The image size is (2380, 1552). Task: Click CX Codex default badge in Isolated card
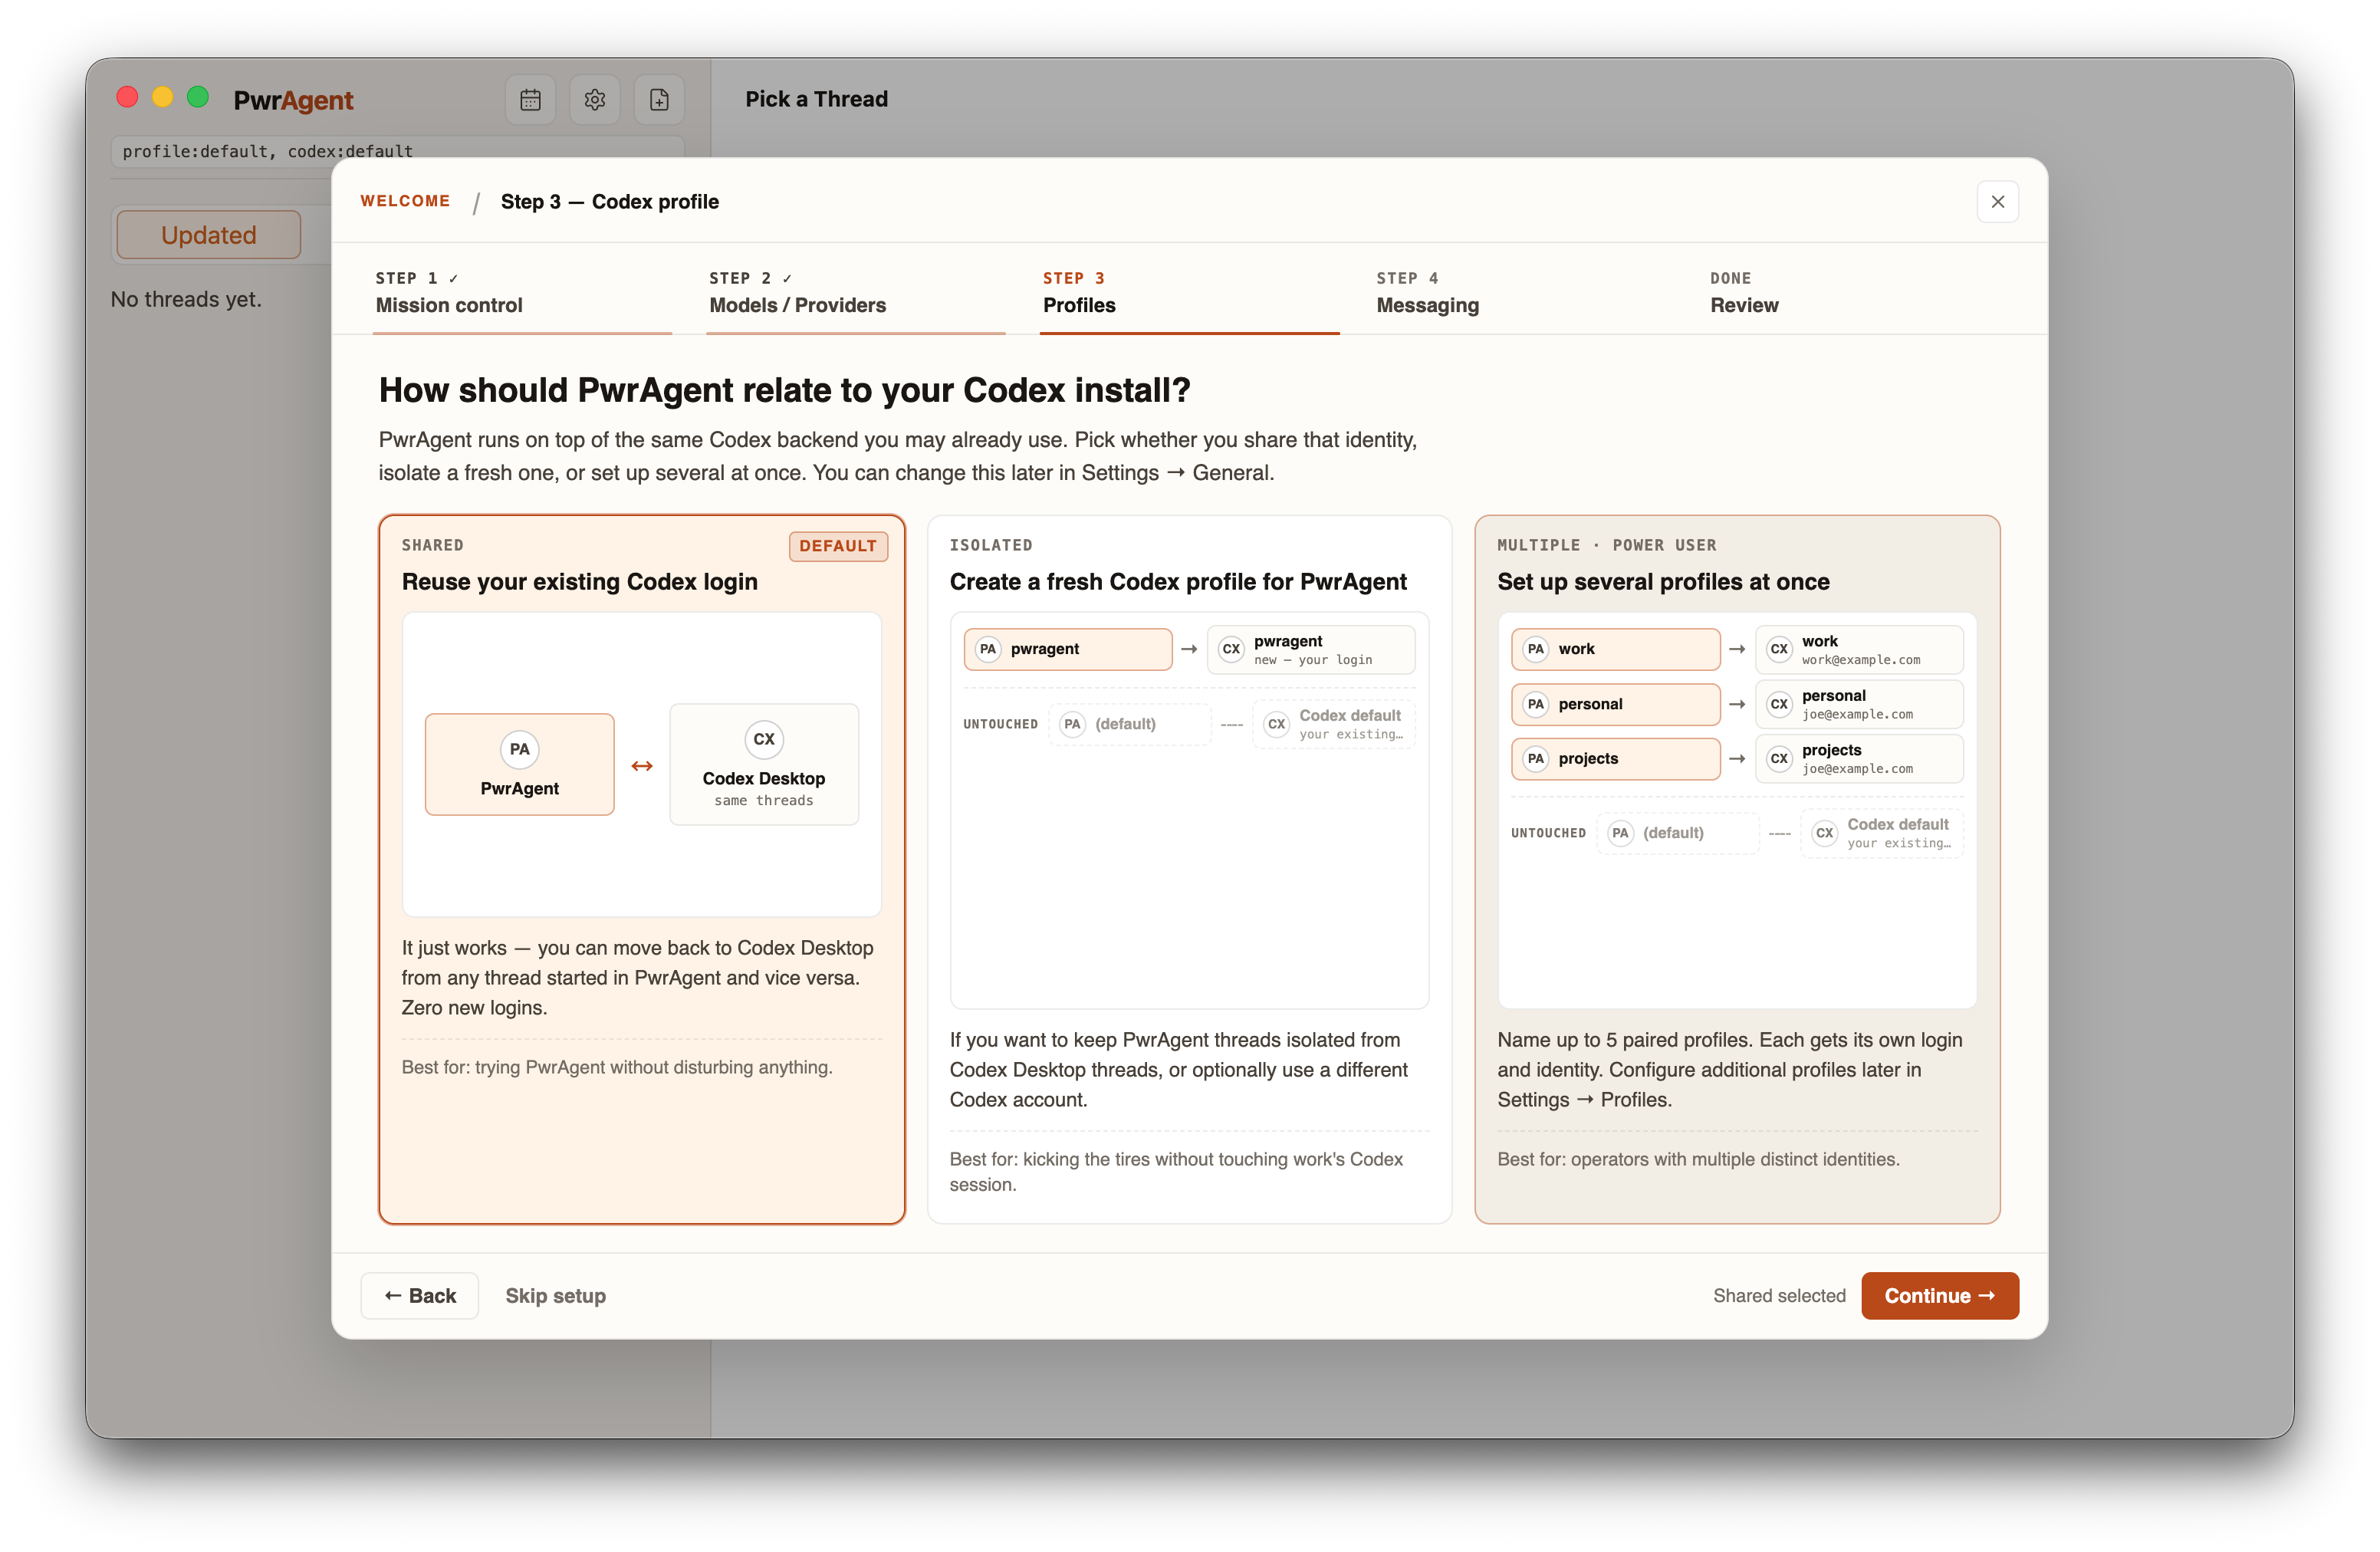pyautogui.click(x=1276, y=724)
